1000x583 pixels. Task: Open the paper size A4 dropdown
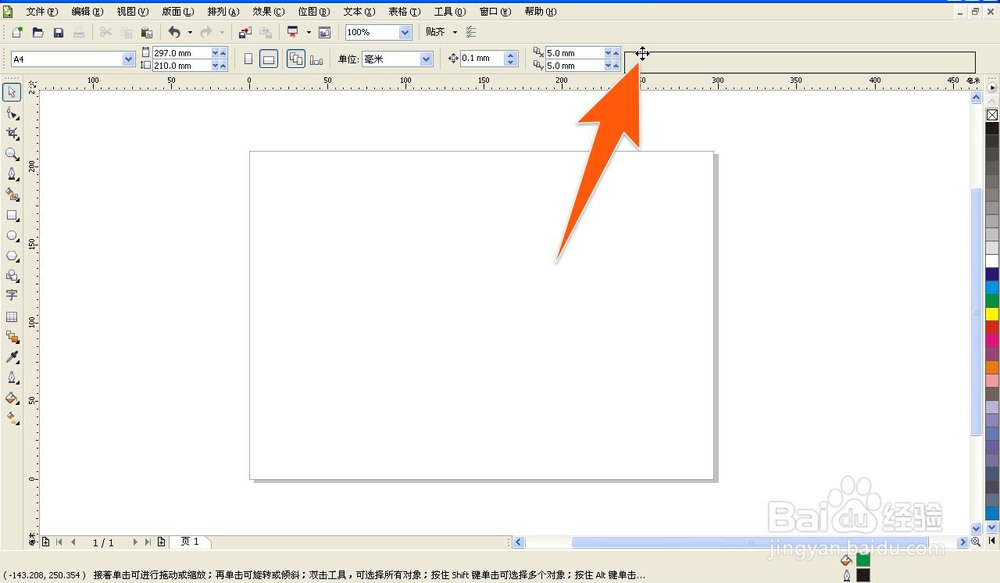128,59
